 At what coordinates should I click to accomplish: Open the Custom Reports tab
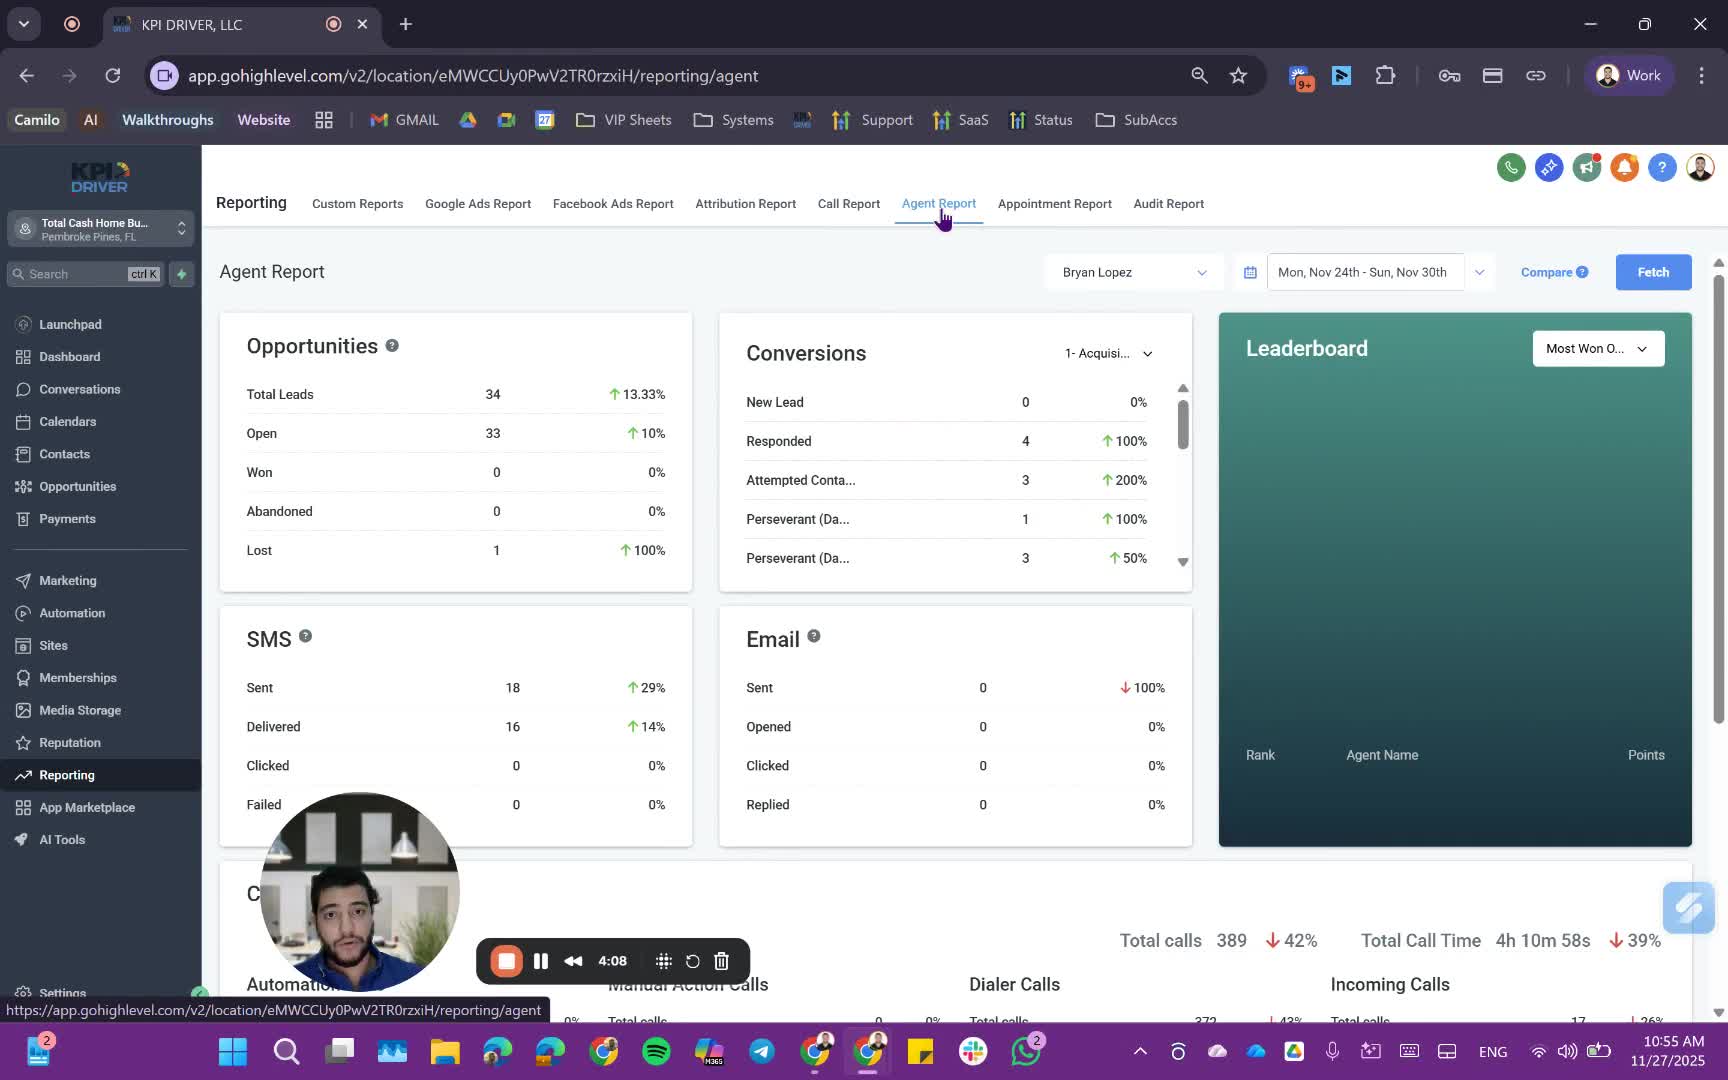pos(357,203)
